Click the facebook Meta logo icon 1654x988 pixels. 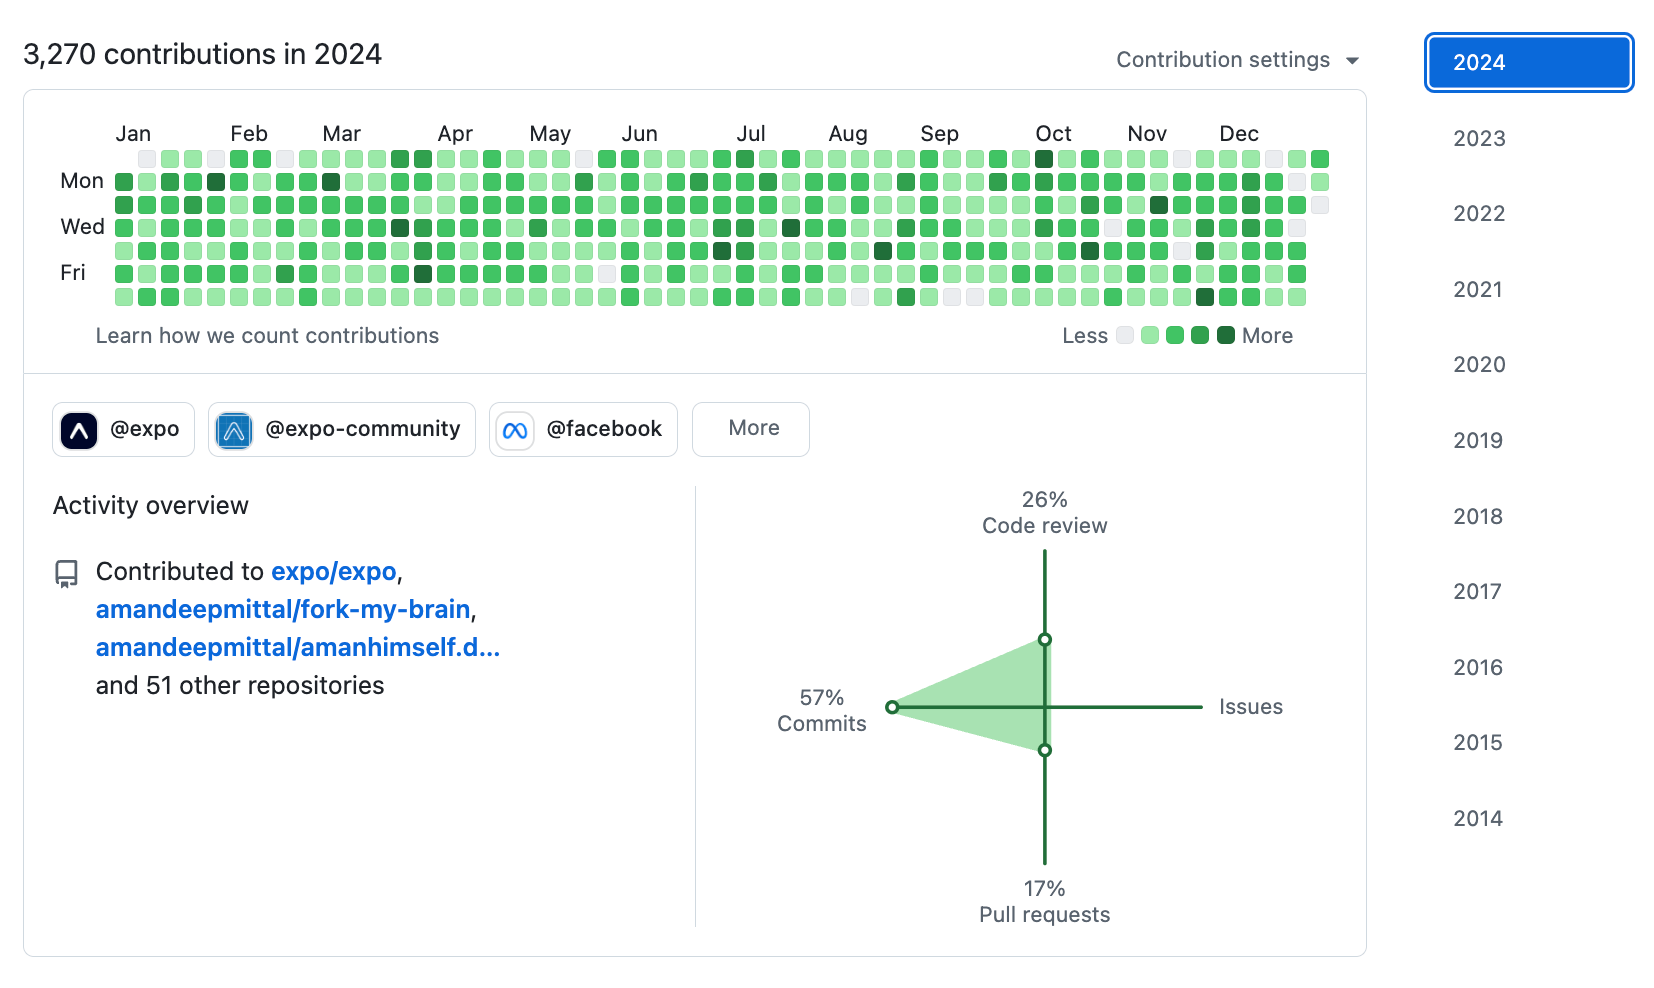(x=515, y=431)
